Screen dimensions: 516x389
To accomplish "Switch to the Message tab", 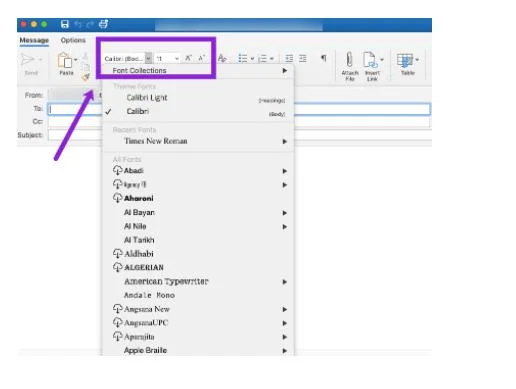I will tap(34, 40).
